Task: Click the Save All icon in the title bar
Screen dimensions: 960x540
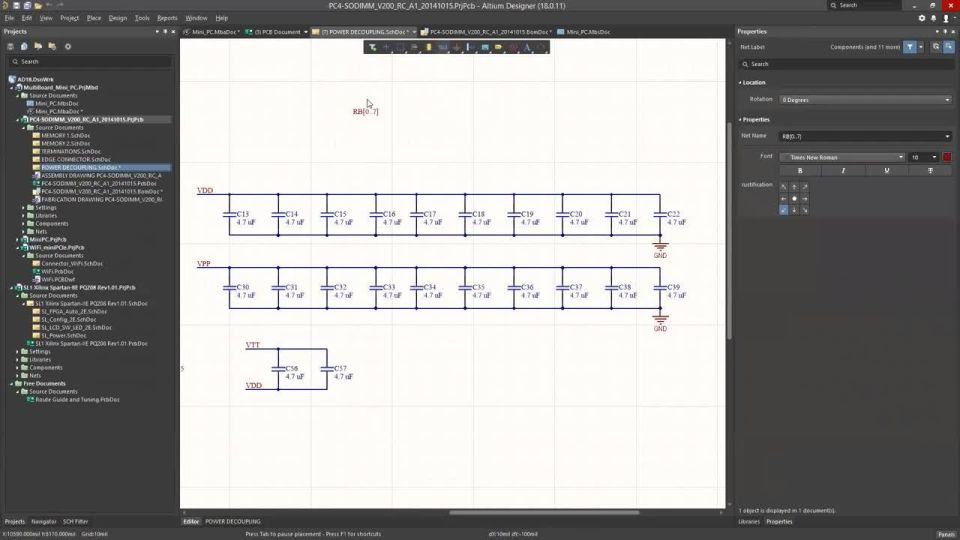Action: tap(27, 6)
